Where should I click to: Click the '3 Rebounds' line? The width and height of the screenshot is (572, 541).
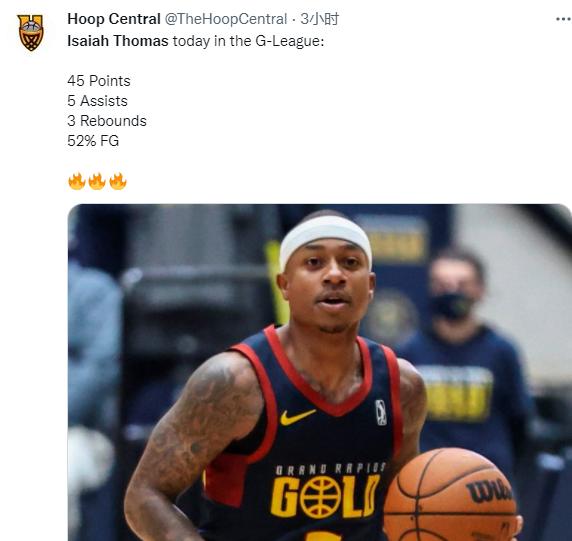pos(107,121)
